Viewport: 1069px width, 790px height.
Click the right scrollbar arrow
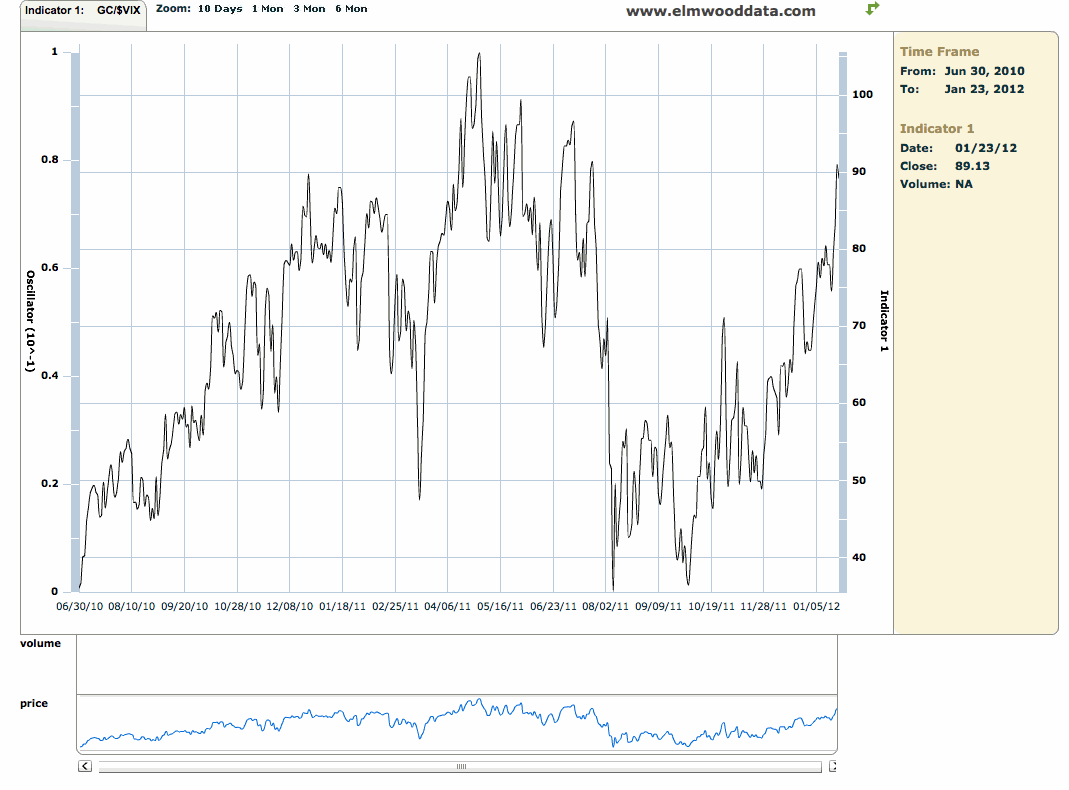833,766
